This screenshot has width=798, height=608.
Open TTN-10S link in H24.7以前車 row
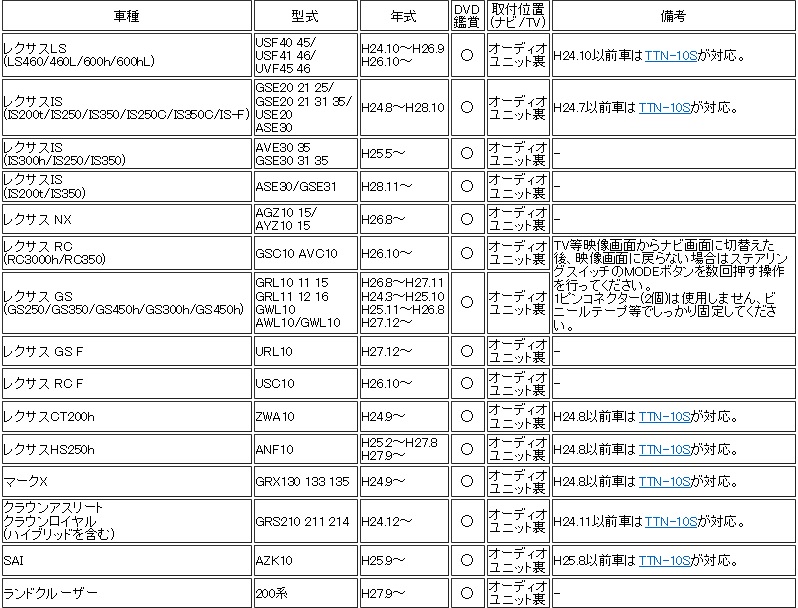click(665, 107)
